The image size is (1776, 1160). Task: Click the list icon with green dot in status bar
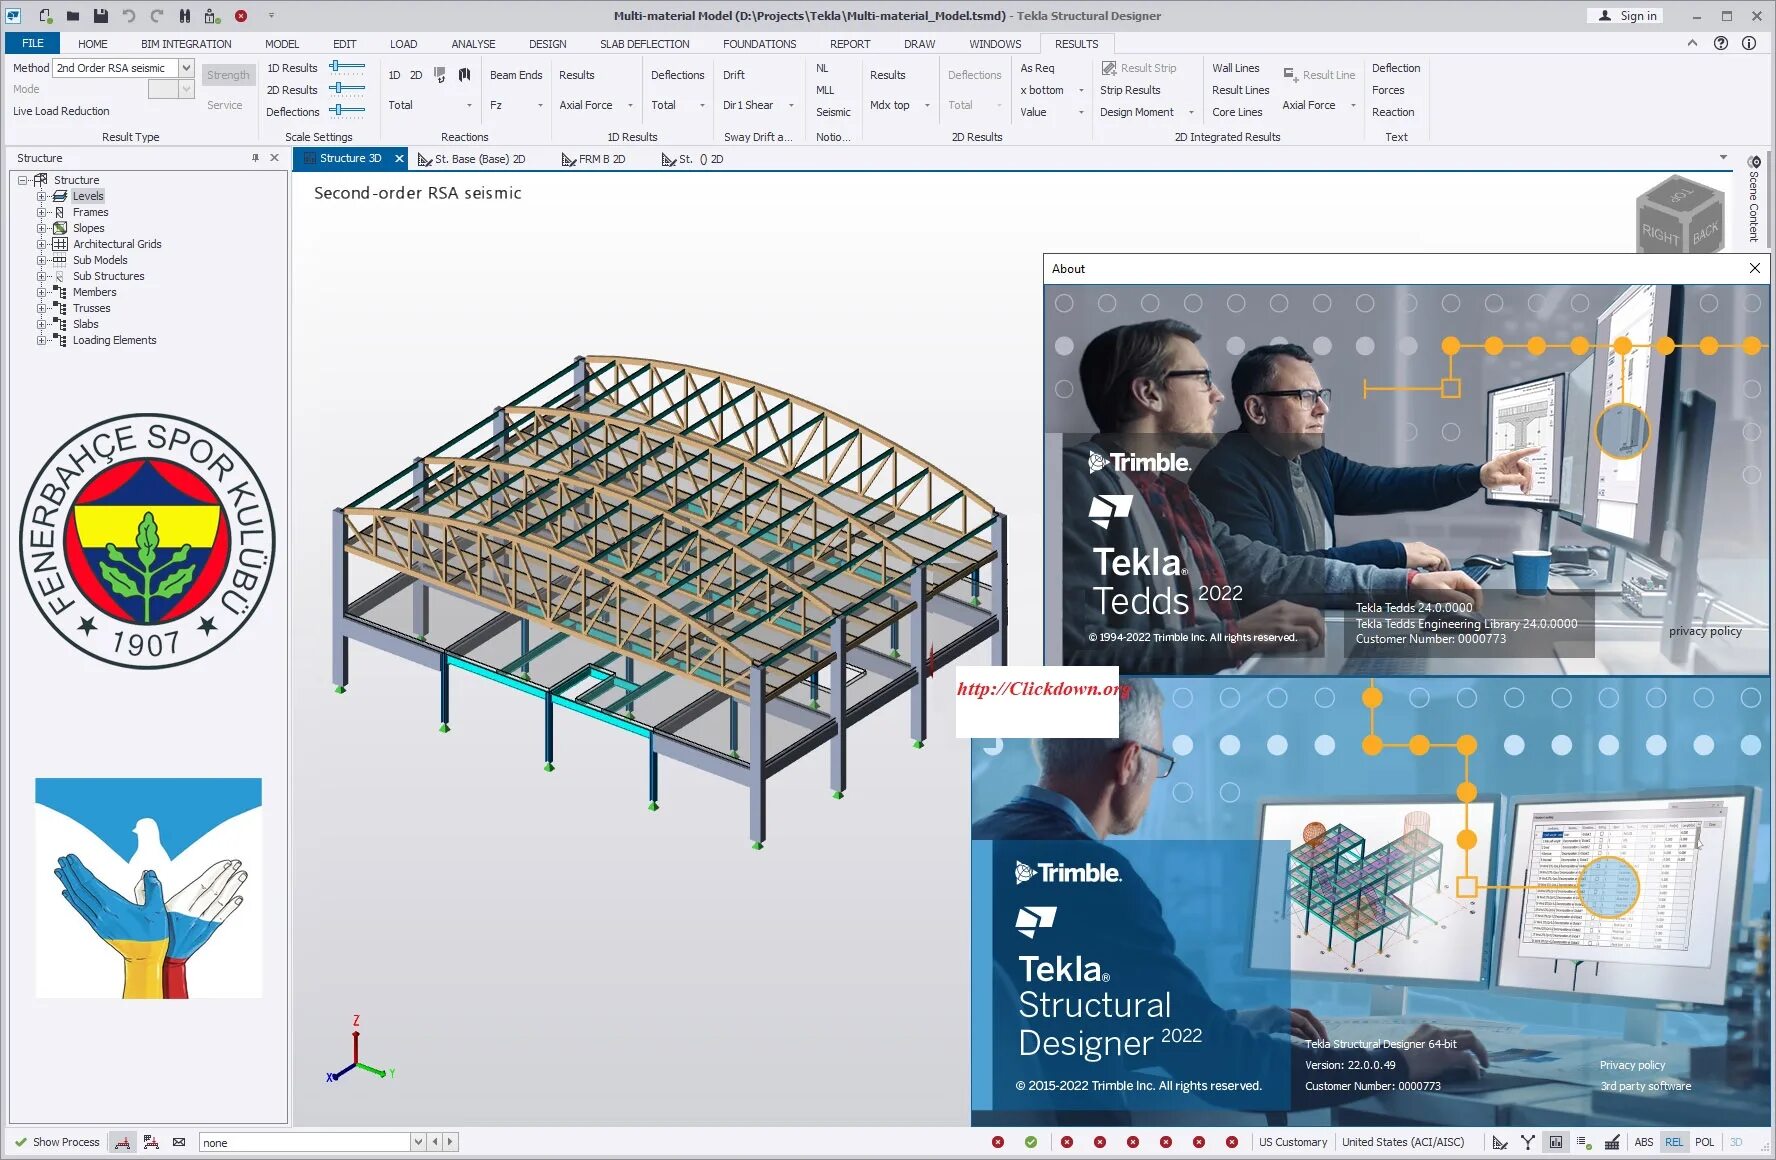(x=1584, y=1142)
